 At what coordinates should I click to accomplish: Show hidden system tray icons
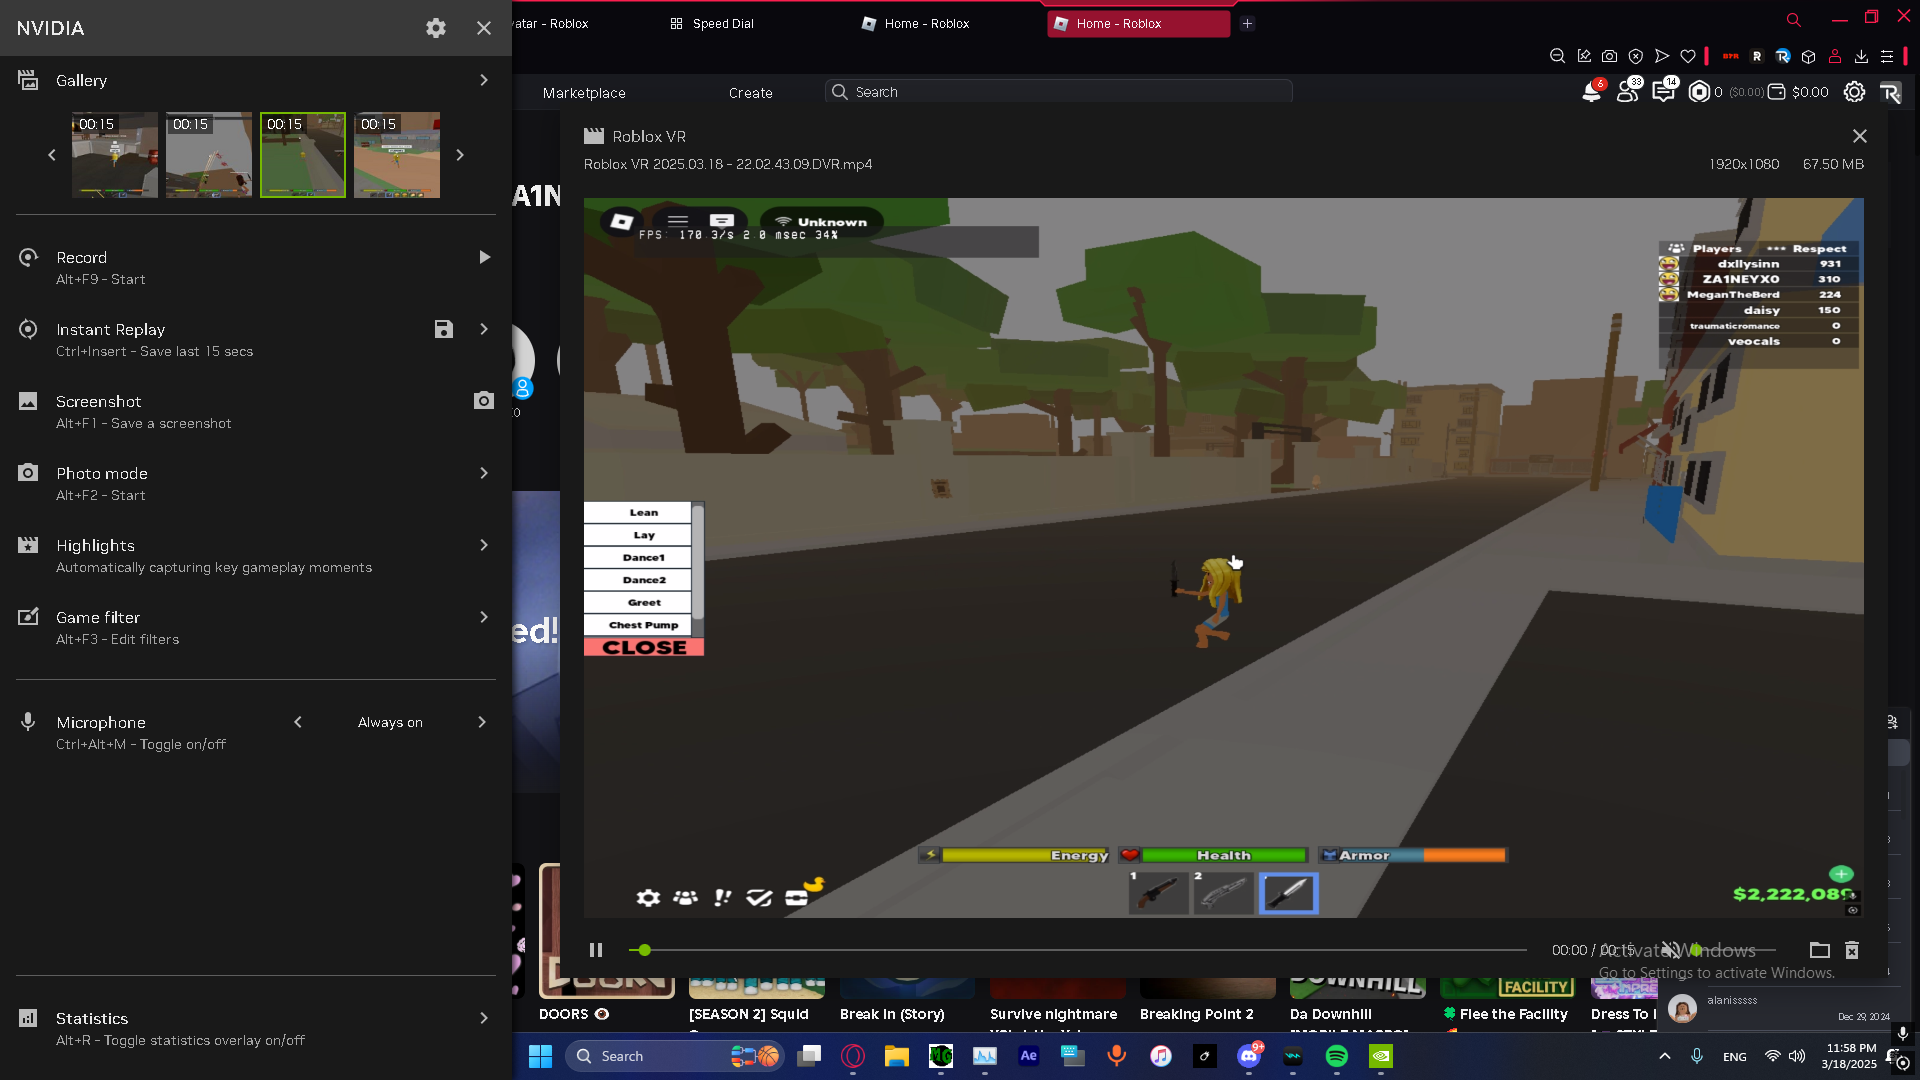click(1665, 1056)
